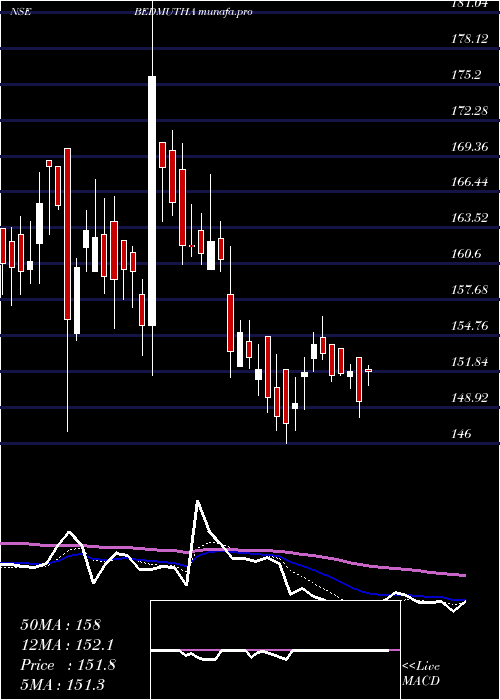Click the 5MA : 151.3 readout

[x=62, y=684]
